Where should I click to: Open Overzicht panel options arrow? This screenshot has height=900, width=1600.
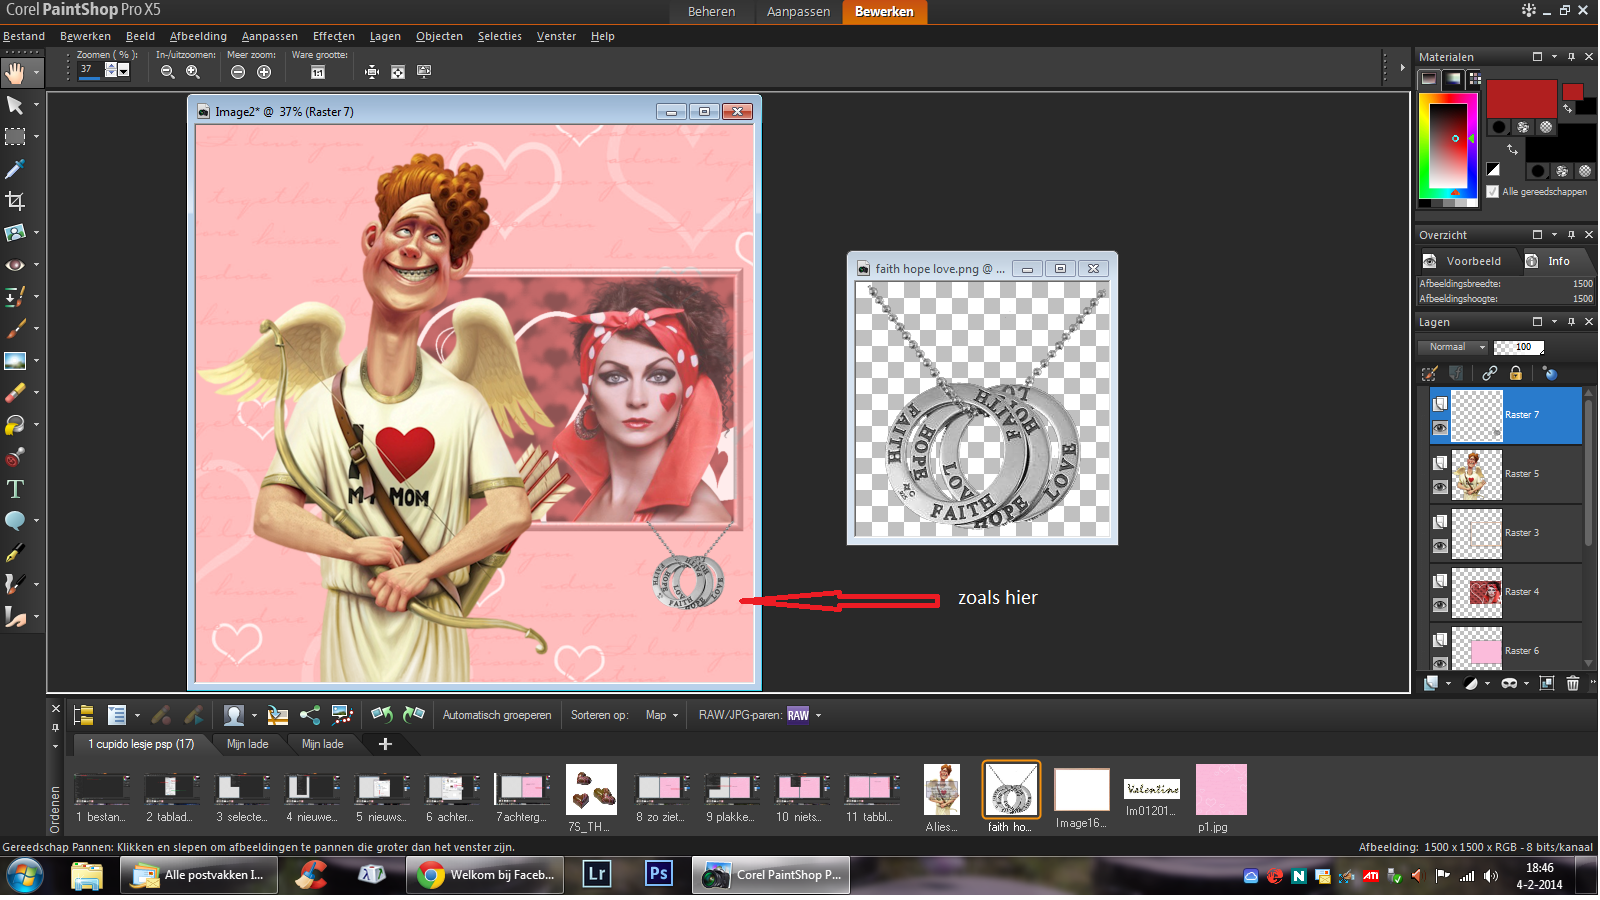[x=1554, y=235]
